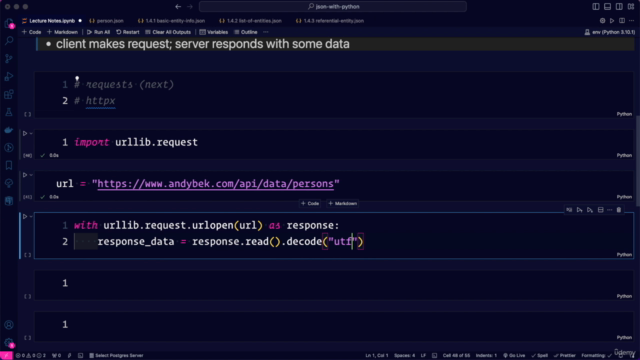Select kernel env (Python 3.10.1)
This screenshot has height=360, width=640.
pyautogui.click(x=610, y=32)
